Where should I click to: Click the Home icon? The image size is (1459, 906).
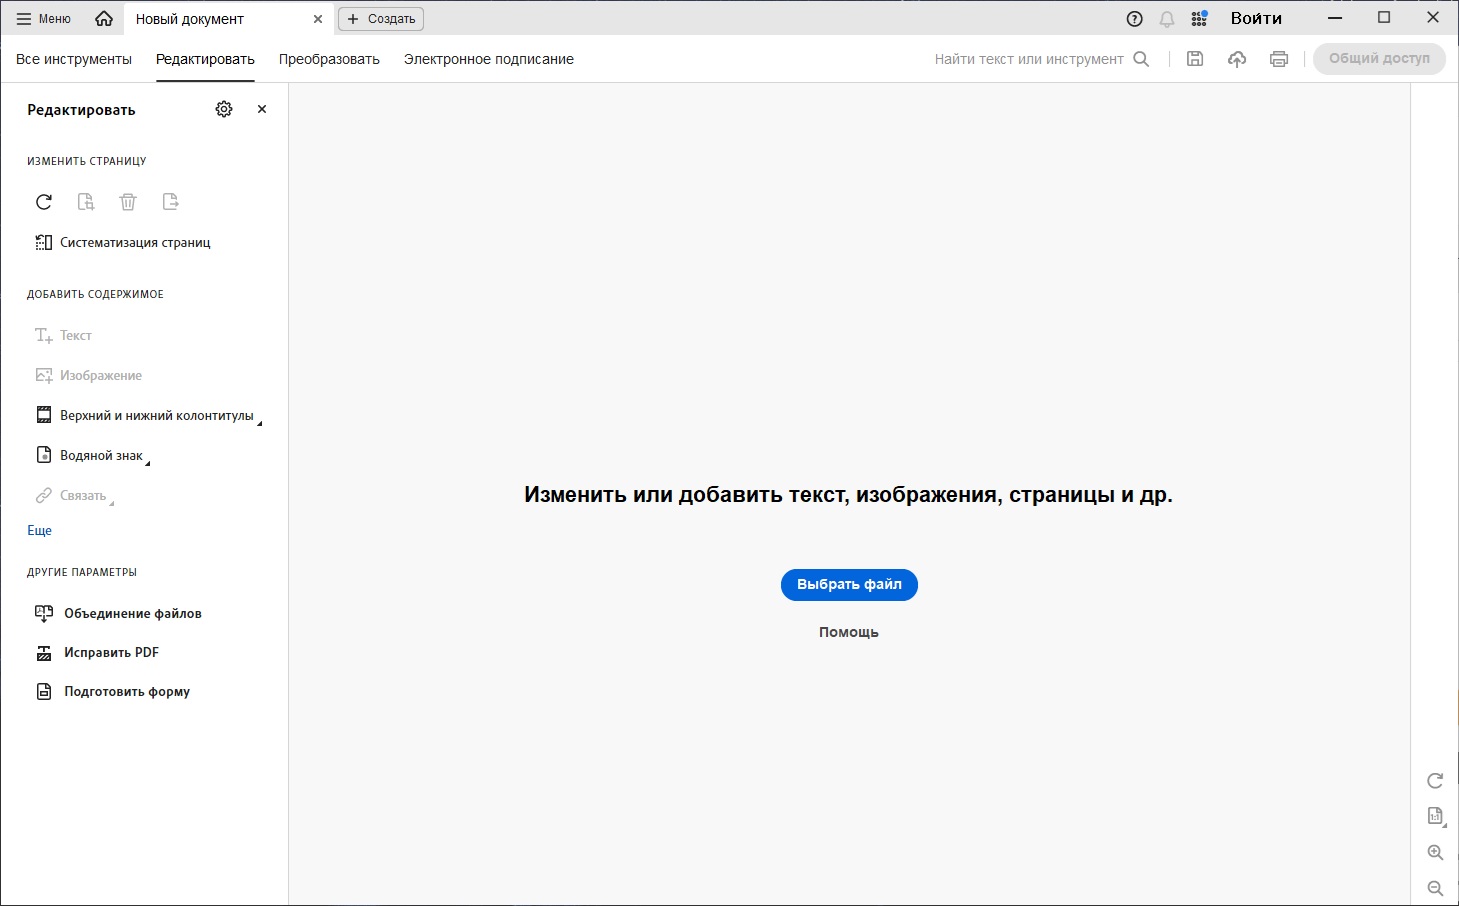tap(104, 19)
